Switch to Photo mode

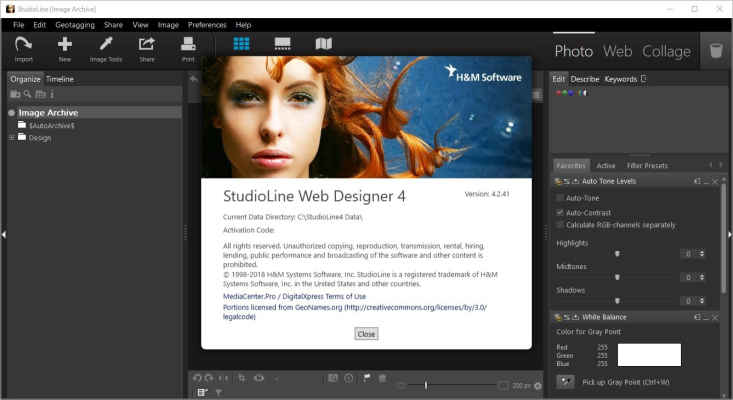[574, 51]
